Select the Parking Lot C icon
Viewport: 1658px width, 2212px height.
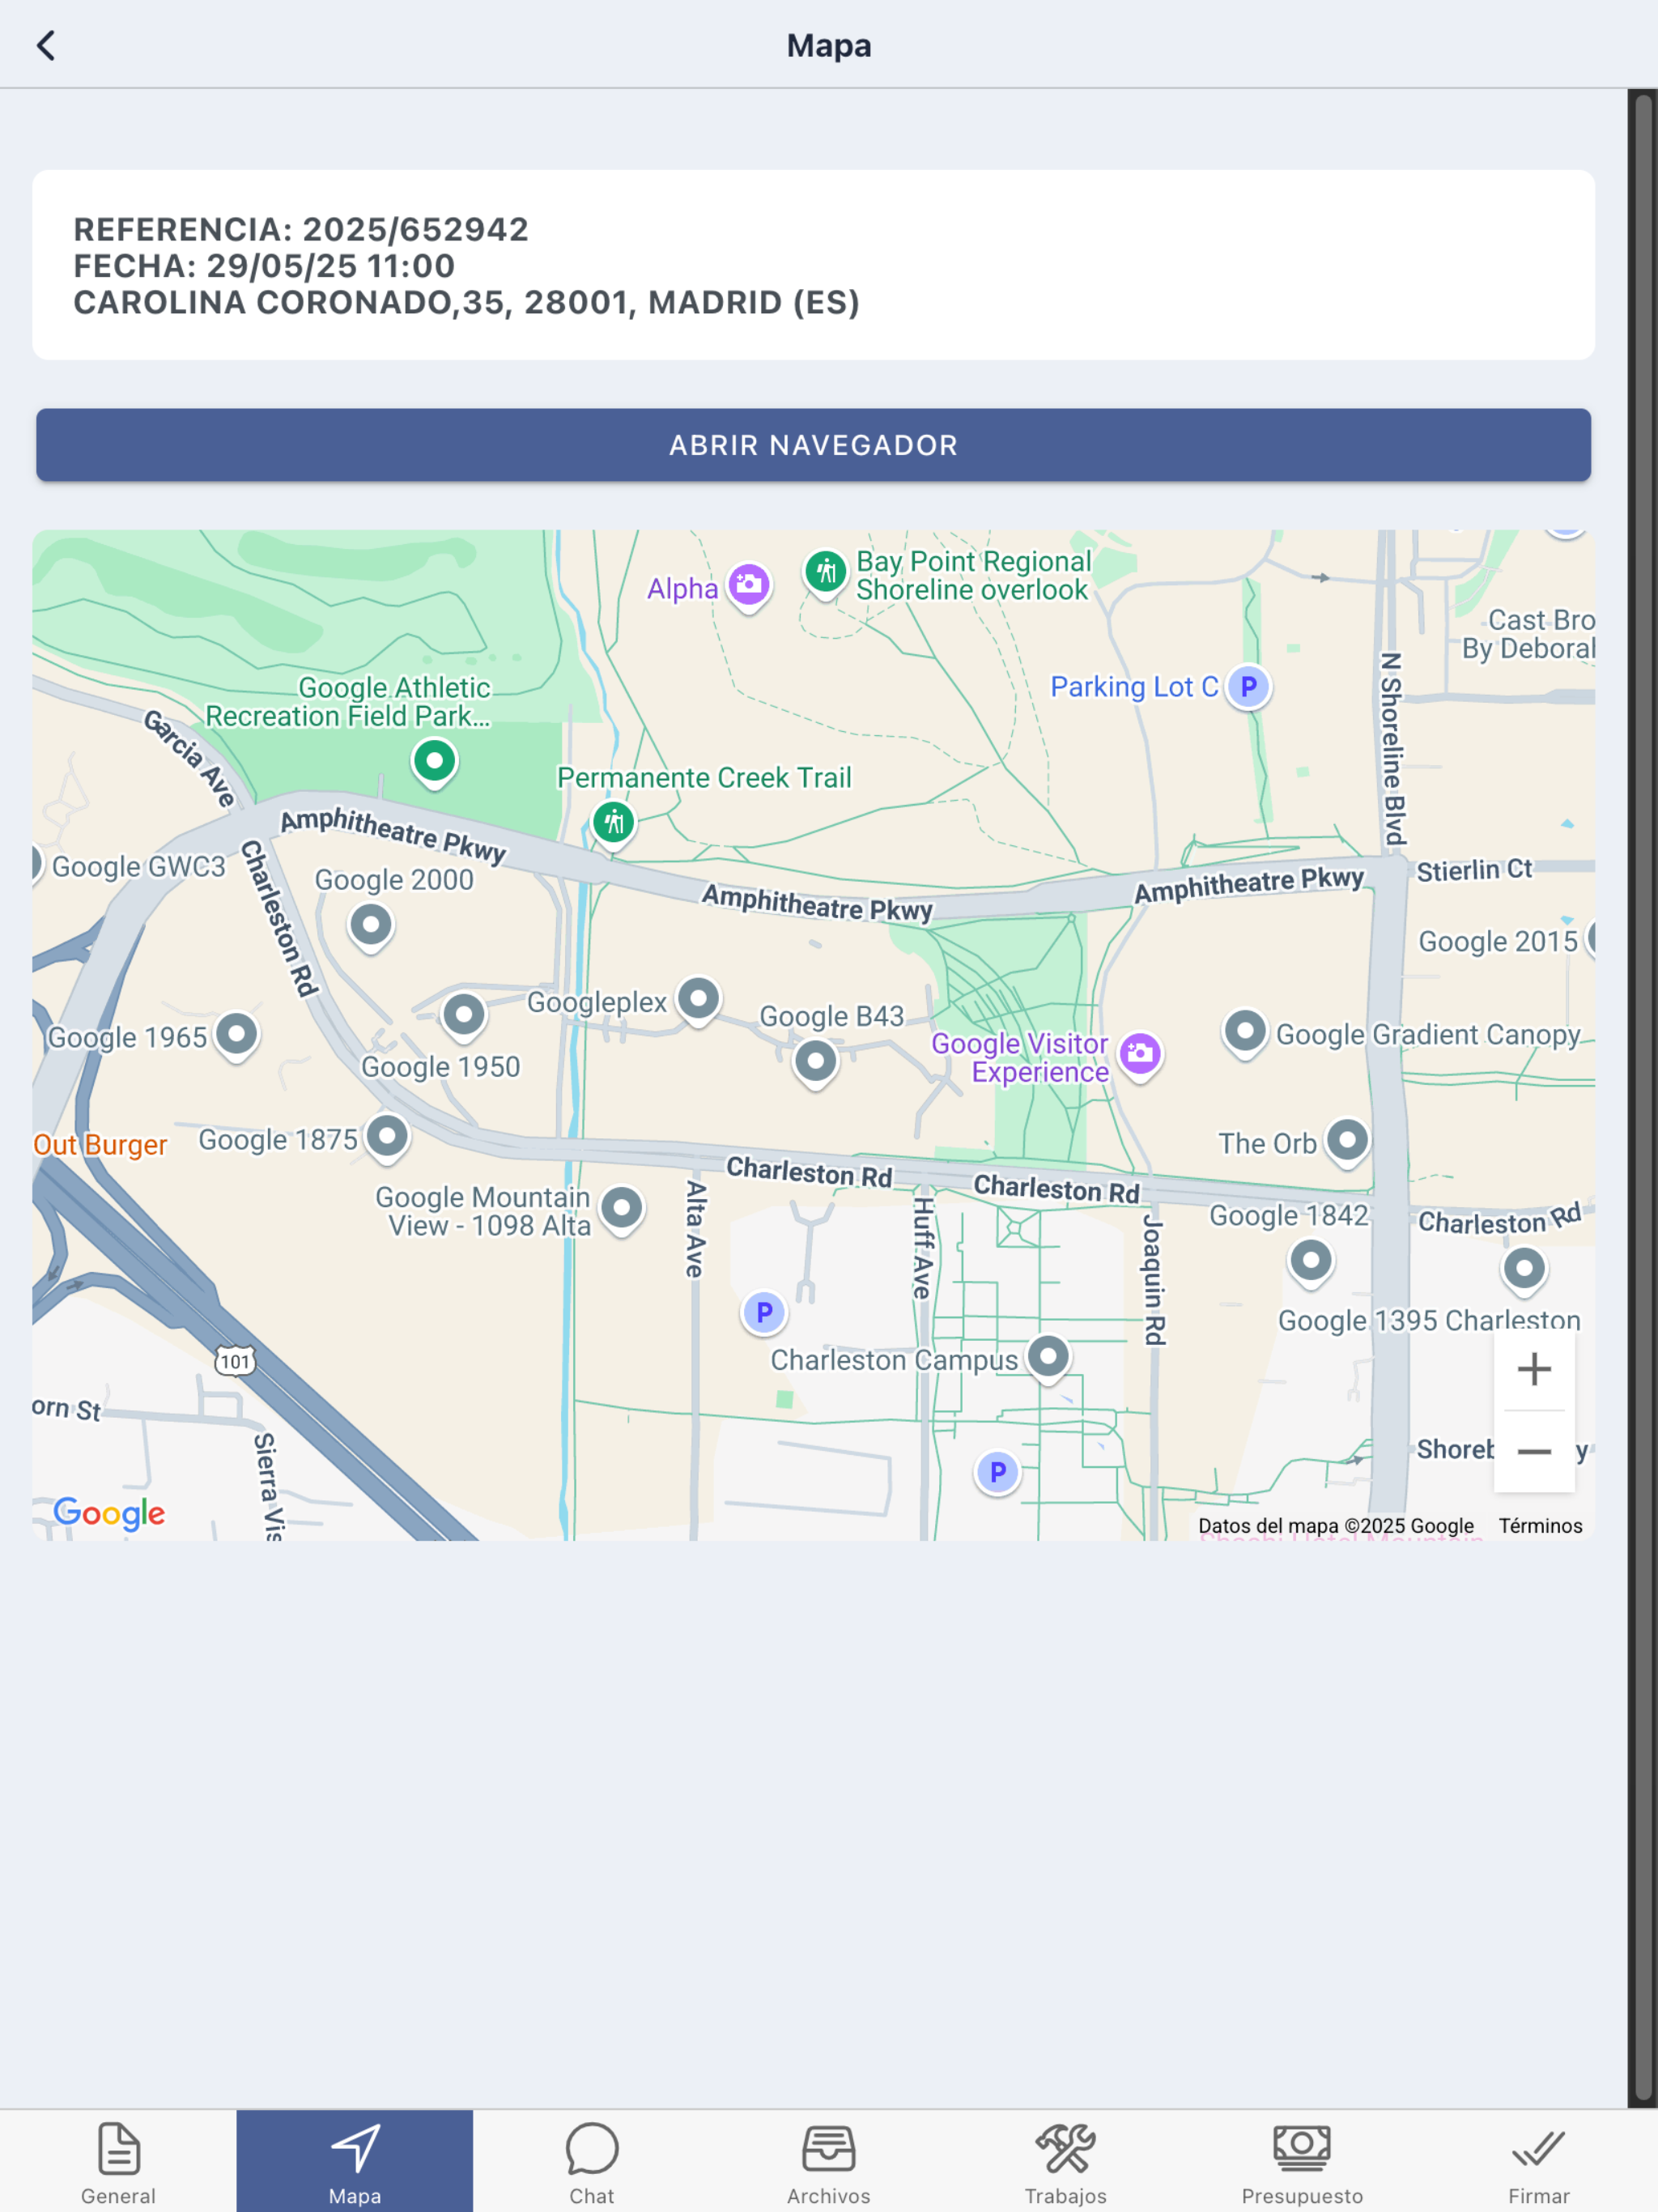[x=1248, y=688]
